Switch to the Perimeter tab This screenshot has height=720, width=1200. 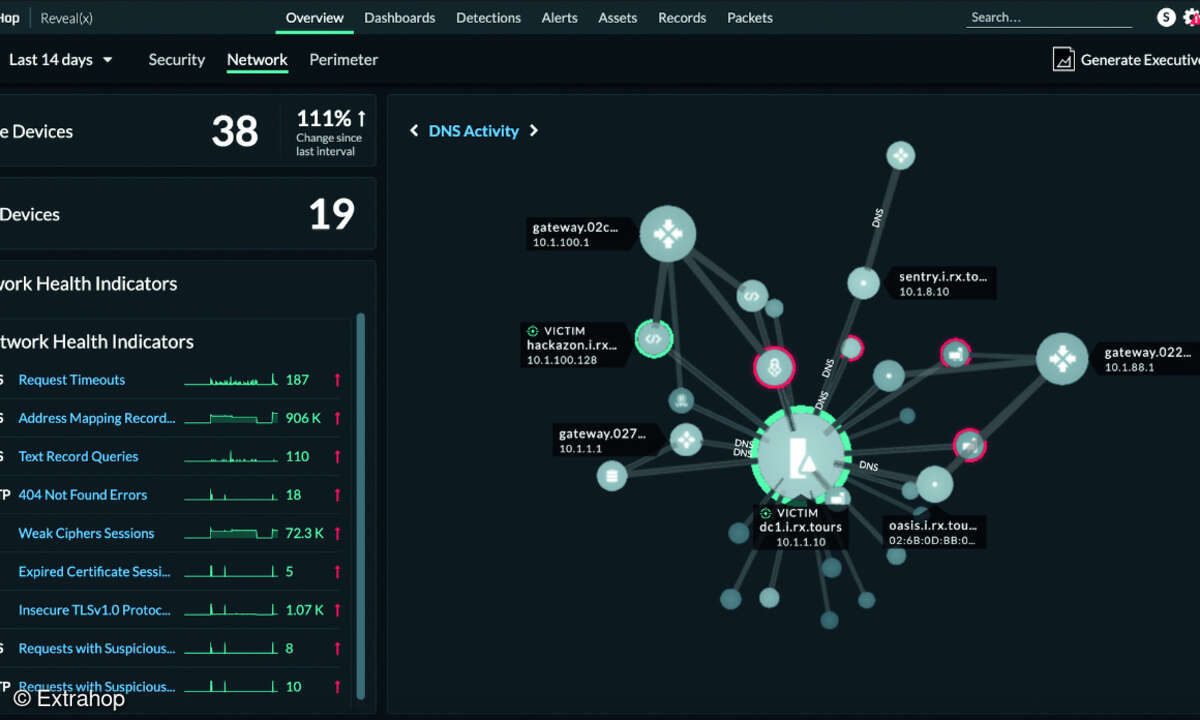click(x=344, y=60)
